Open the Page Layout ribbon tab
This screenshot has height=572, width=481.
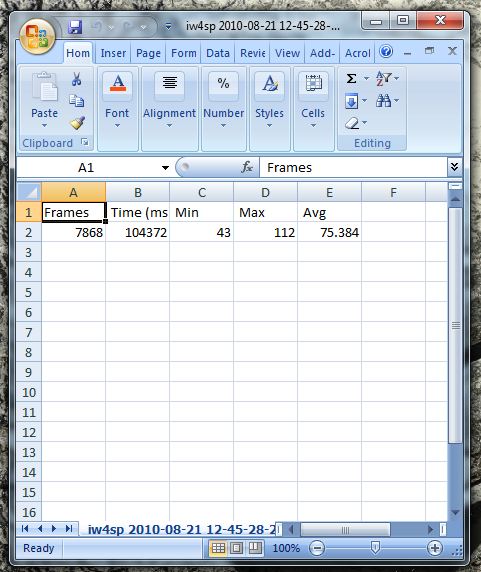click(x=148, y=53)
